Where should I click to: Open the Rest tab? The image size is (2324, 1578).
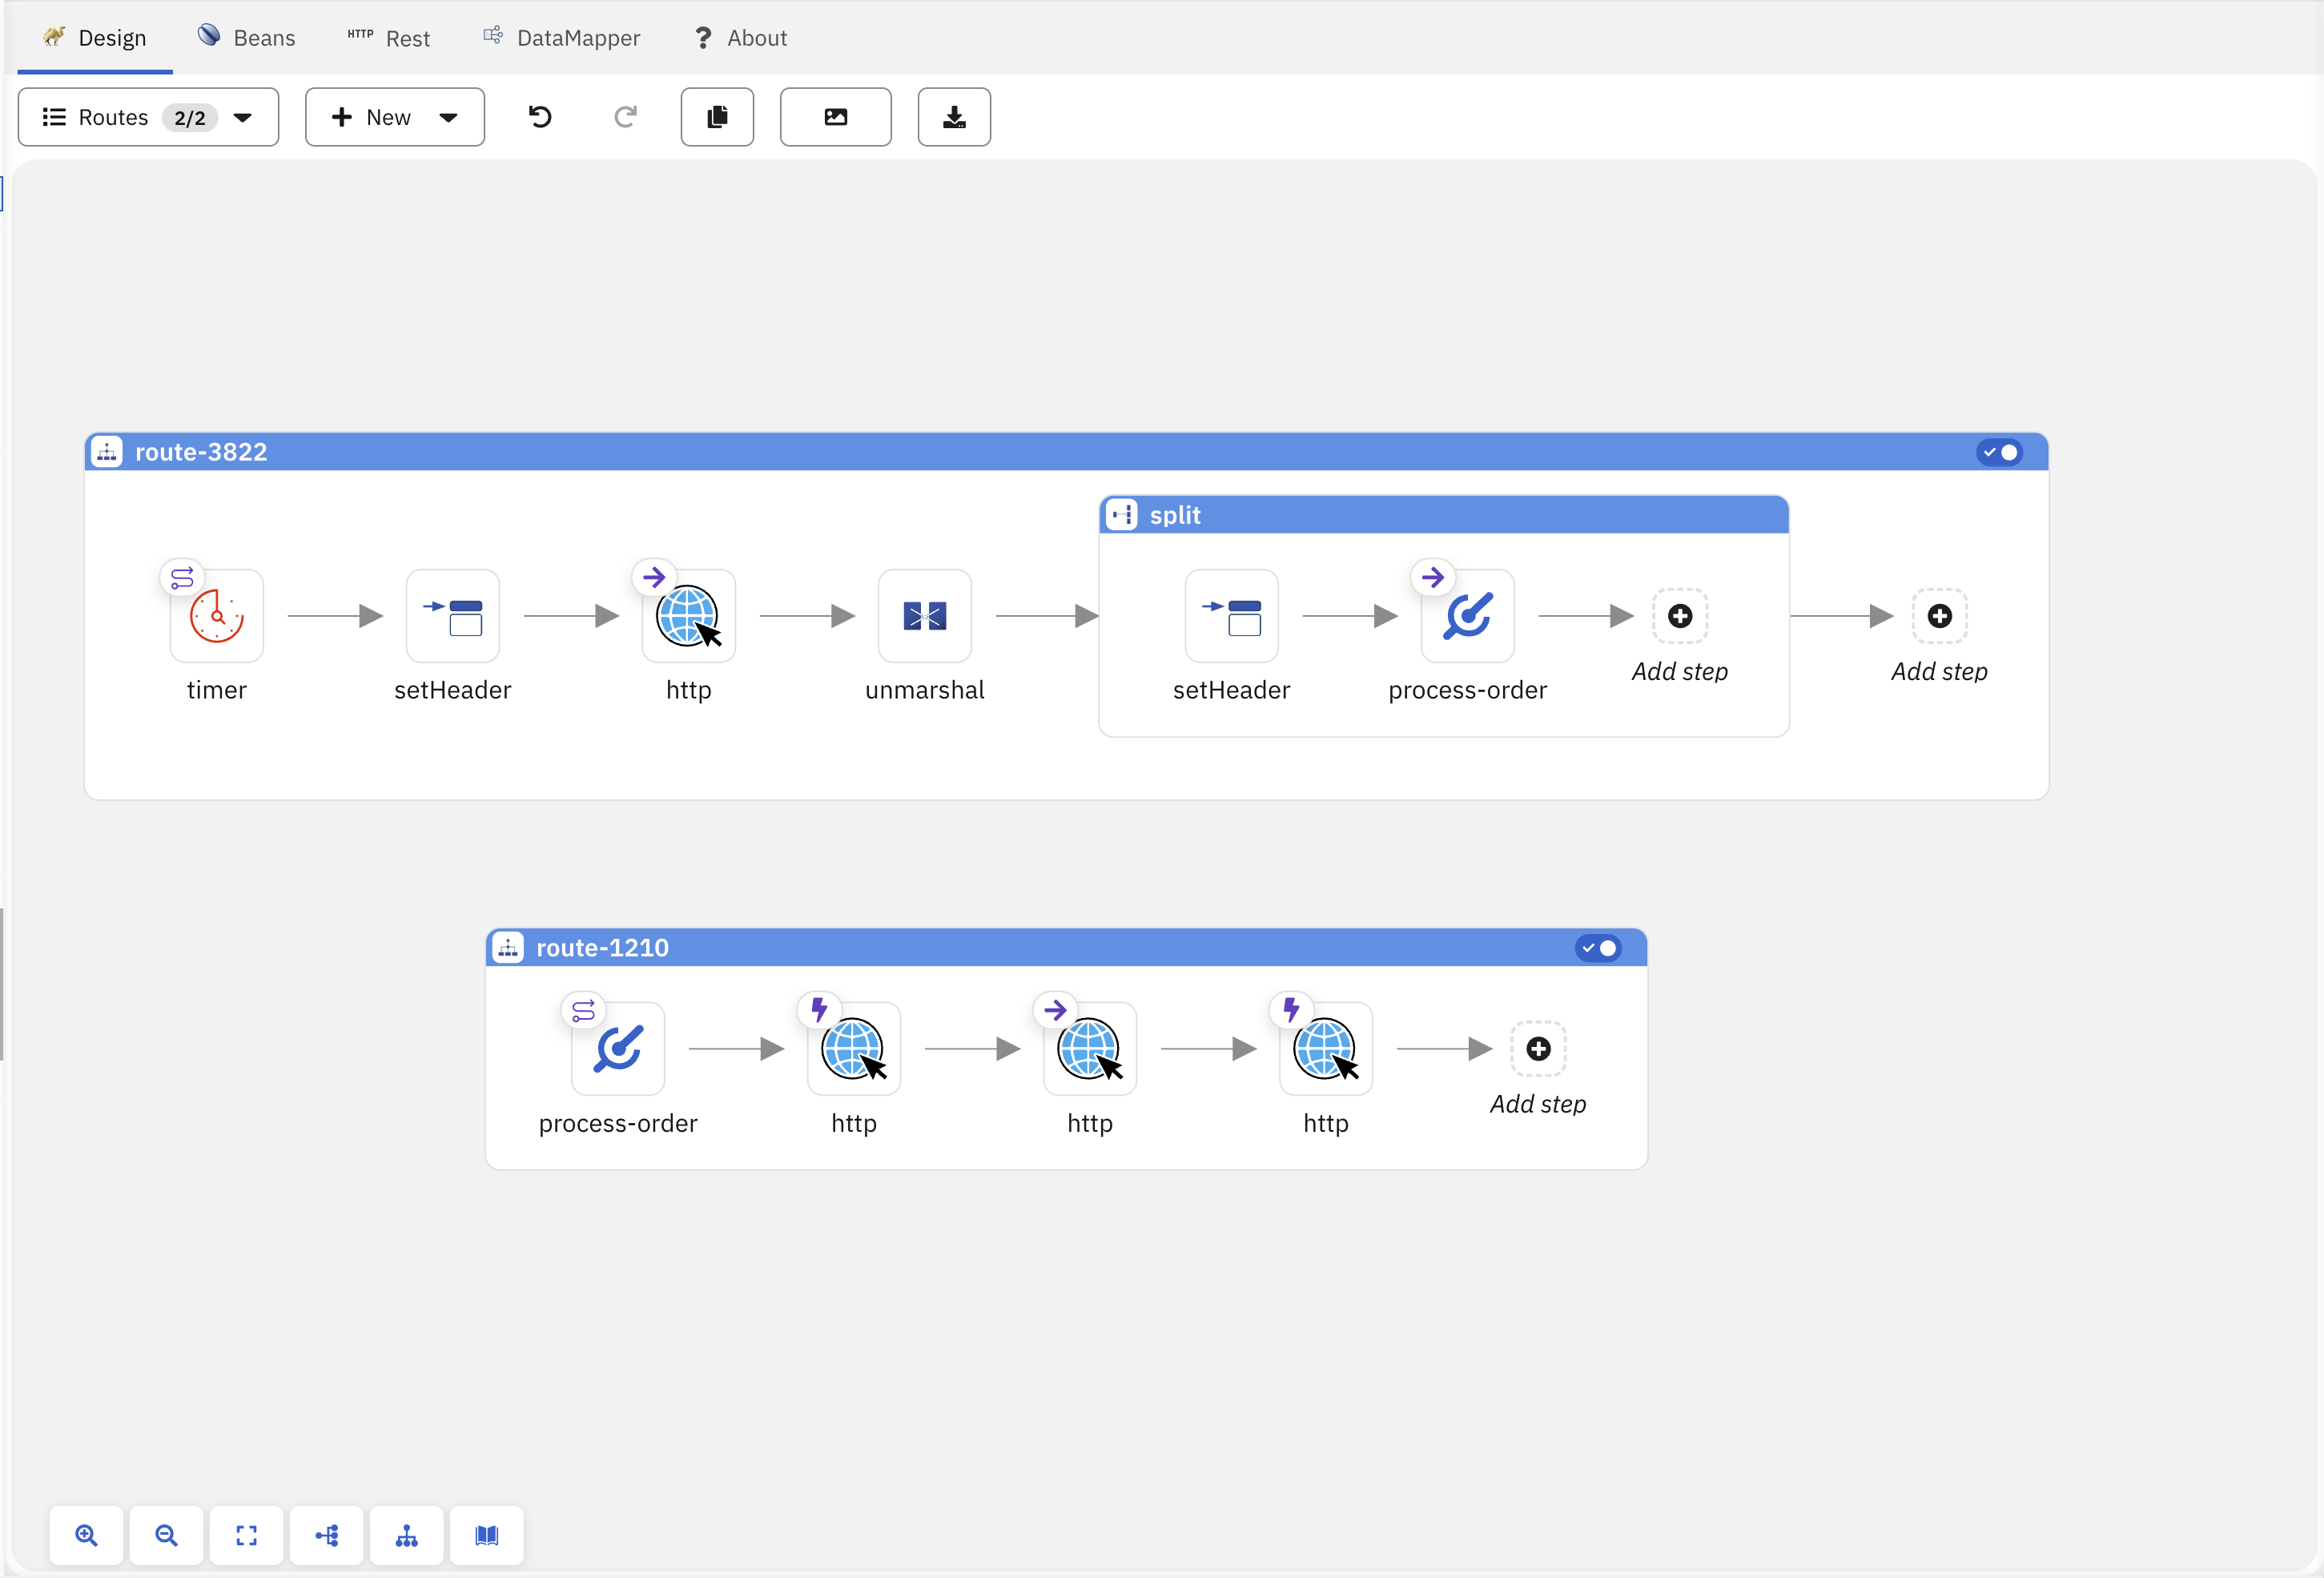(388, 38)
